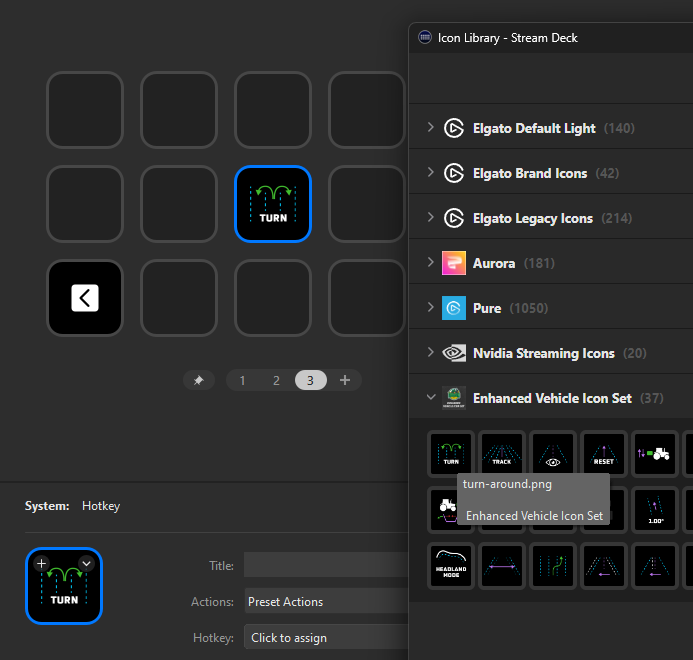
Task: Pick the HEADLAND MODE icon
Action: [451, 566]
